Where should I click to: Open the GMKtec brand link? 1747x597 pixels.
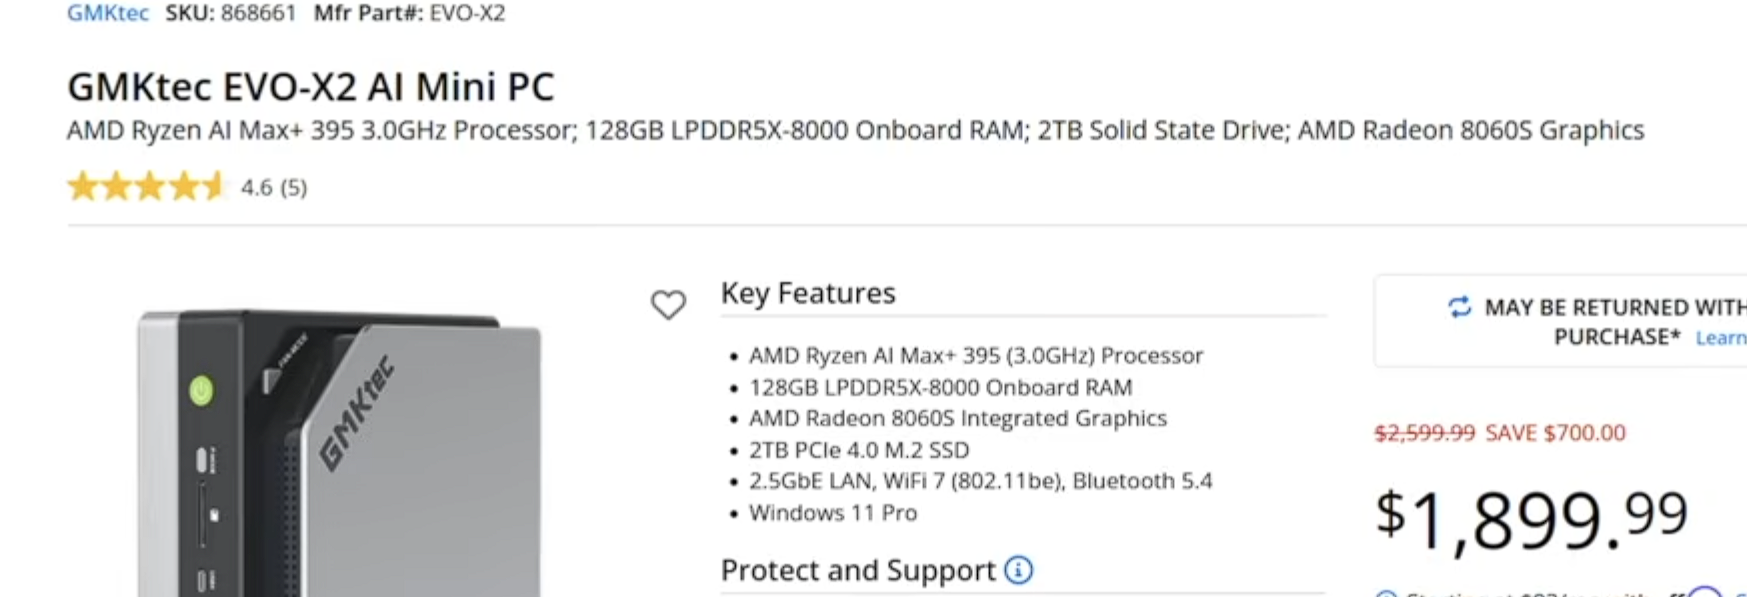tap(107, 13)
